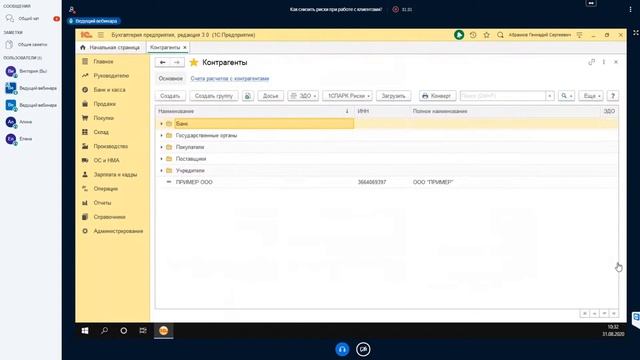Click the 1C app icon on the taskbar
The image size is (640, 360).
[x=163, y=331]
